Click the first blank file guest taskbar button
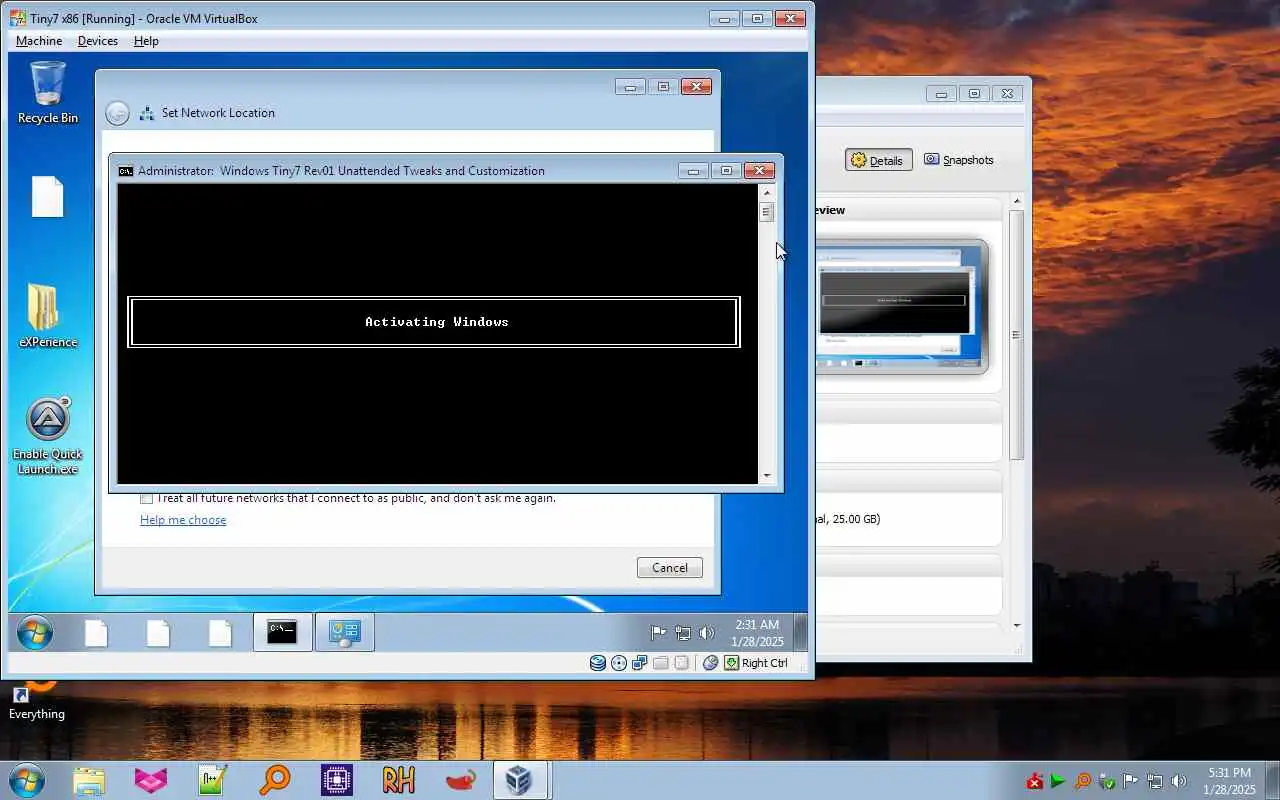This screenshot has height=800, width=1280. pyautogui.click(x=96, y=633)
